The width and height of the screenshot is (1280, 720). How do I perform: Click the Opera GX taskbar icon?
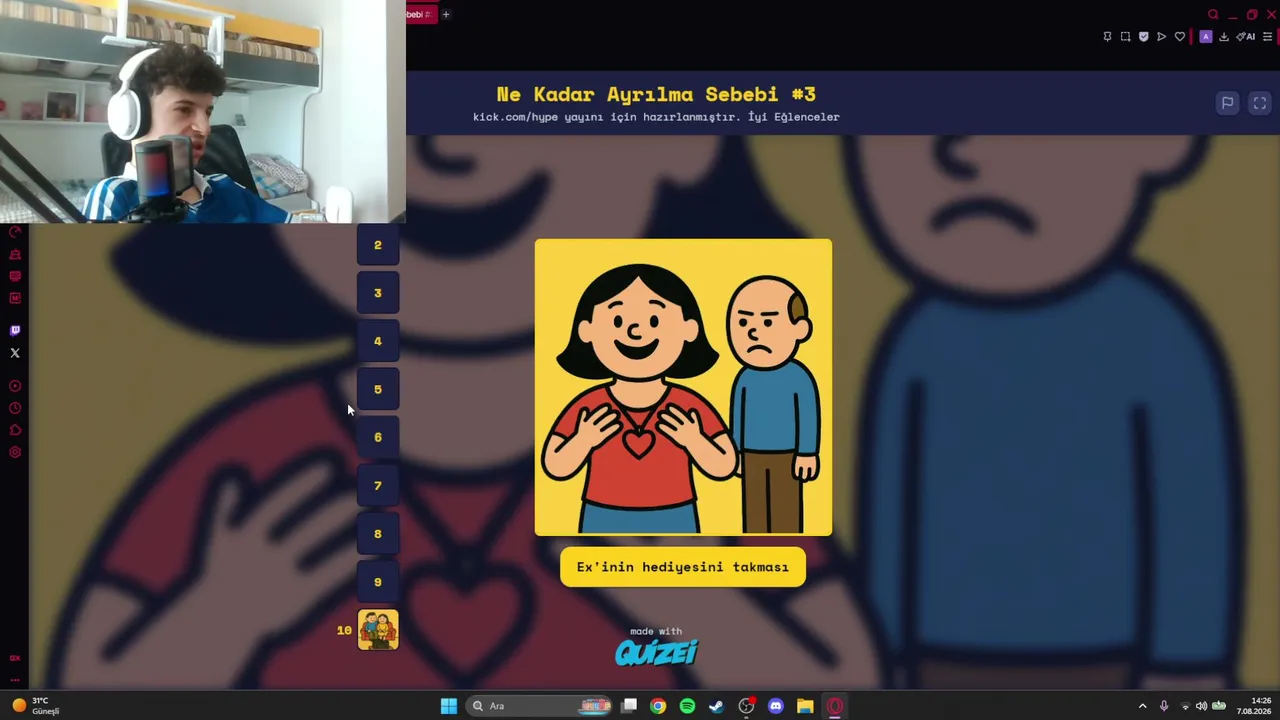[x=834, y=706]
